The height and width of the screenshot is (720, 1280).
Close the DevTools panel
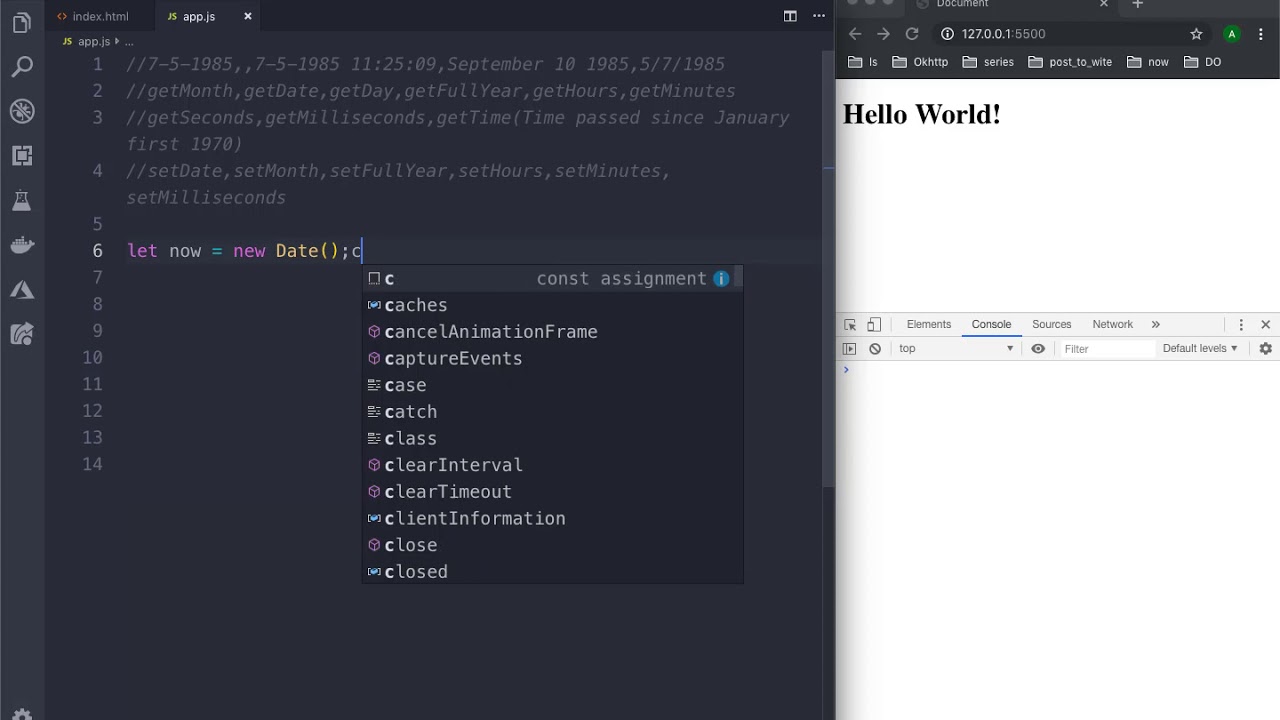point(1265,325)
